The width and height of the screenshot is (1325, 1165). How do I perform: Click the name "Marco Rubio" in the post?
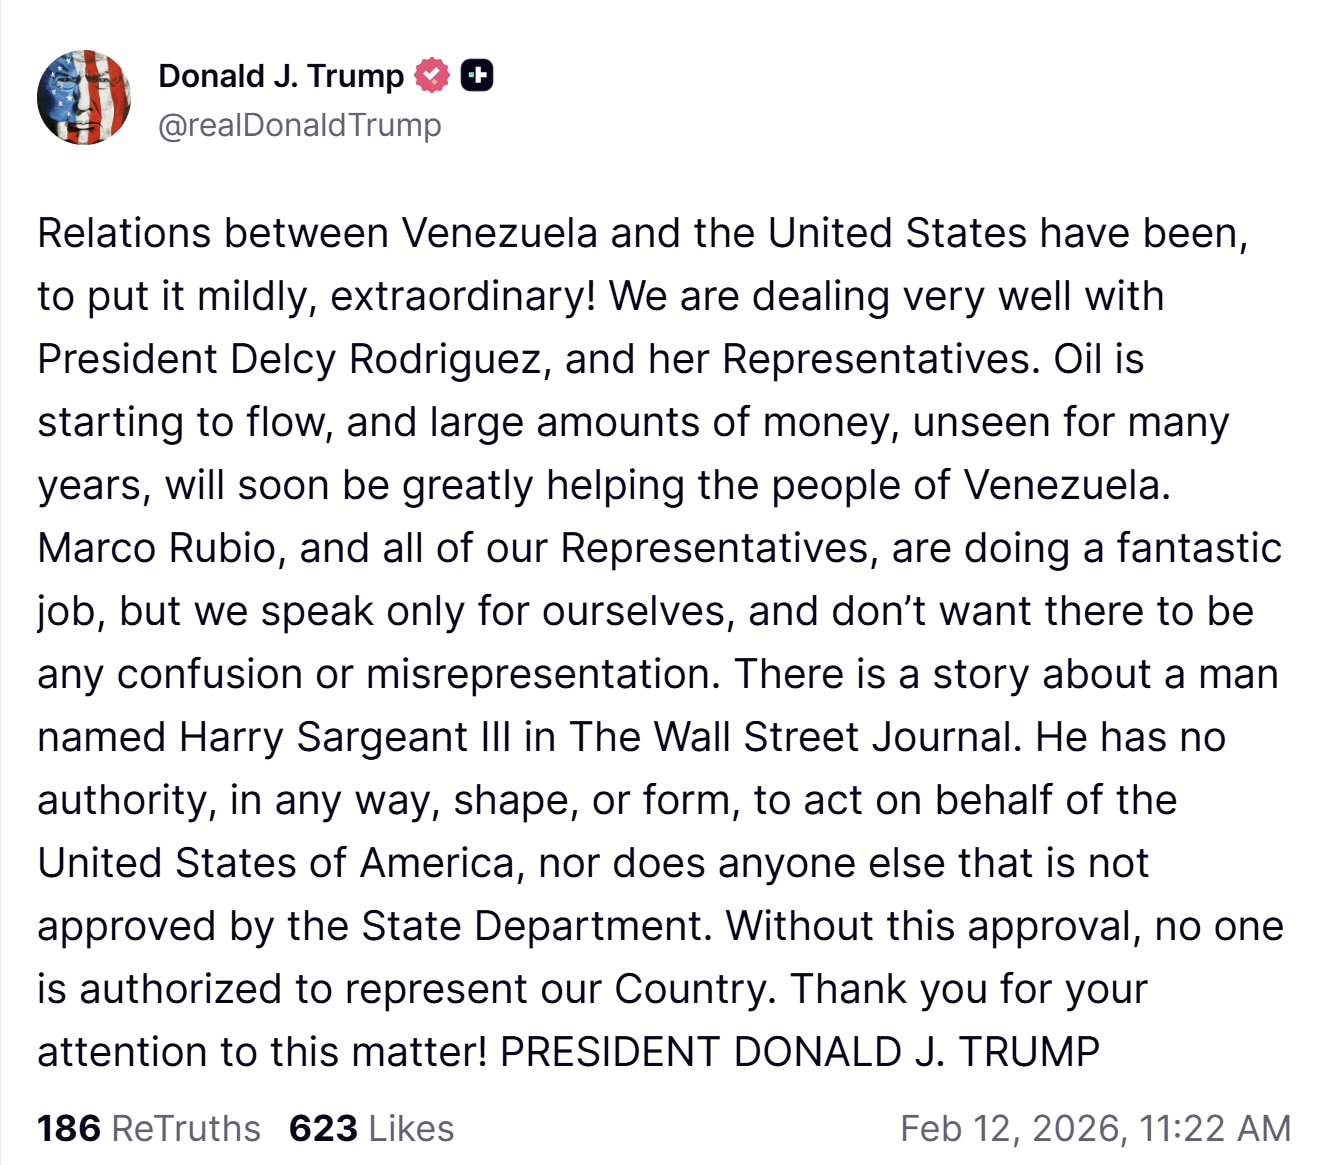[156, 548]
